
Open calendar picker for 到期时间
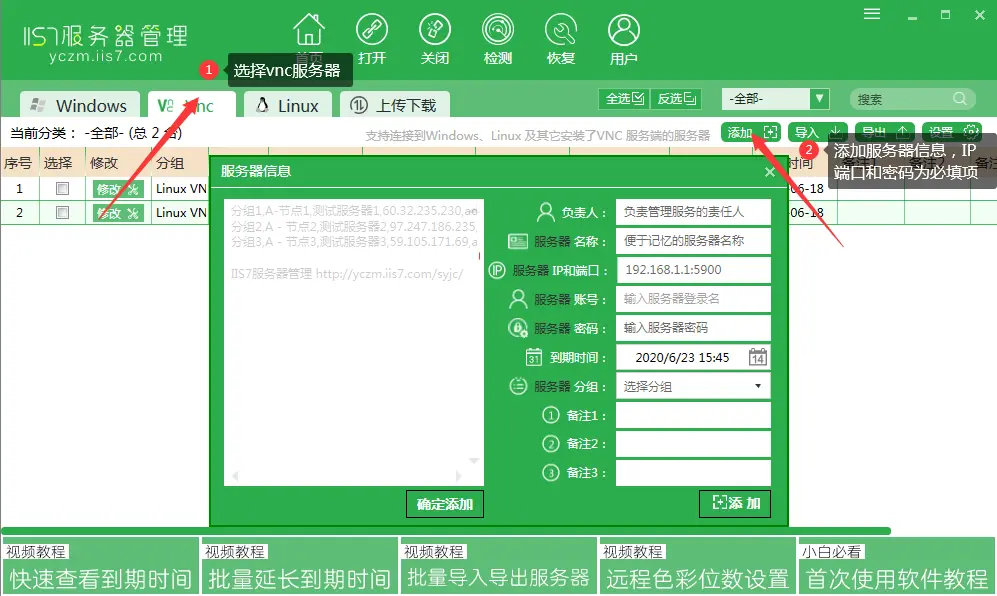[x=757, y=357]
